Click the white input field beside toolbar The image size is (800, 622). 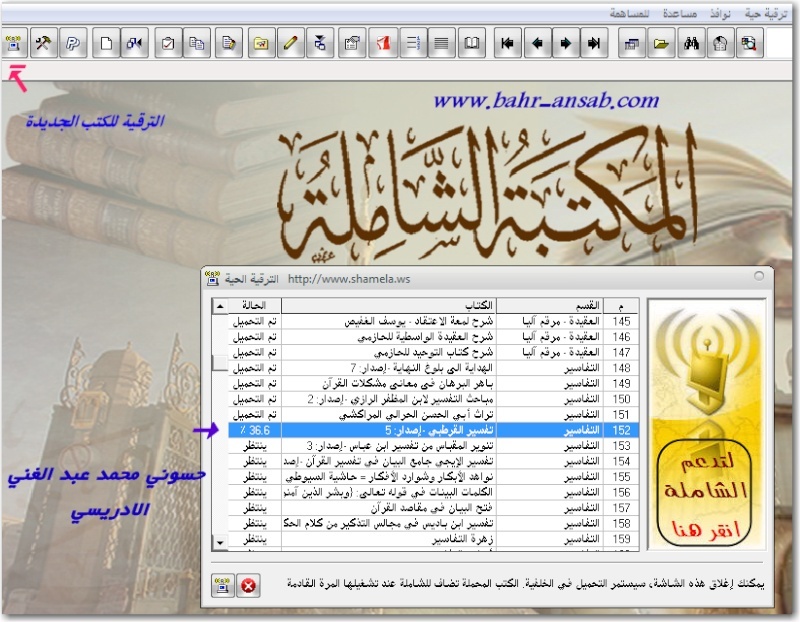[x=780, y=43]
